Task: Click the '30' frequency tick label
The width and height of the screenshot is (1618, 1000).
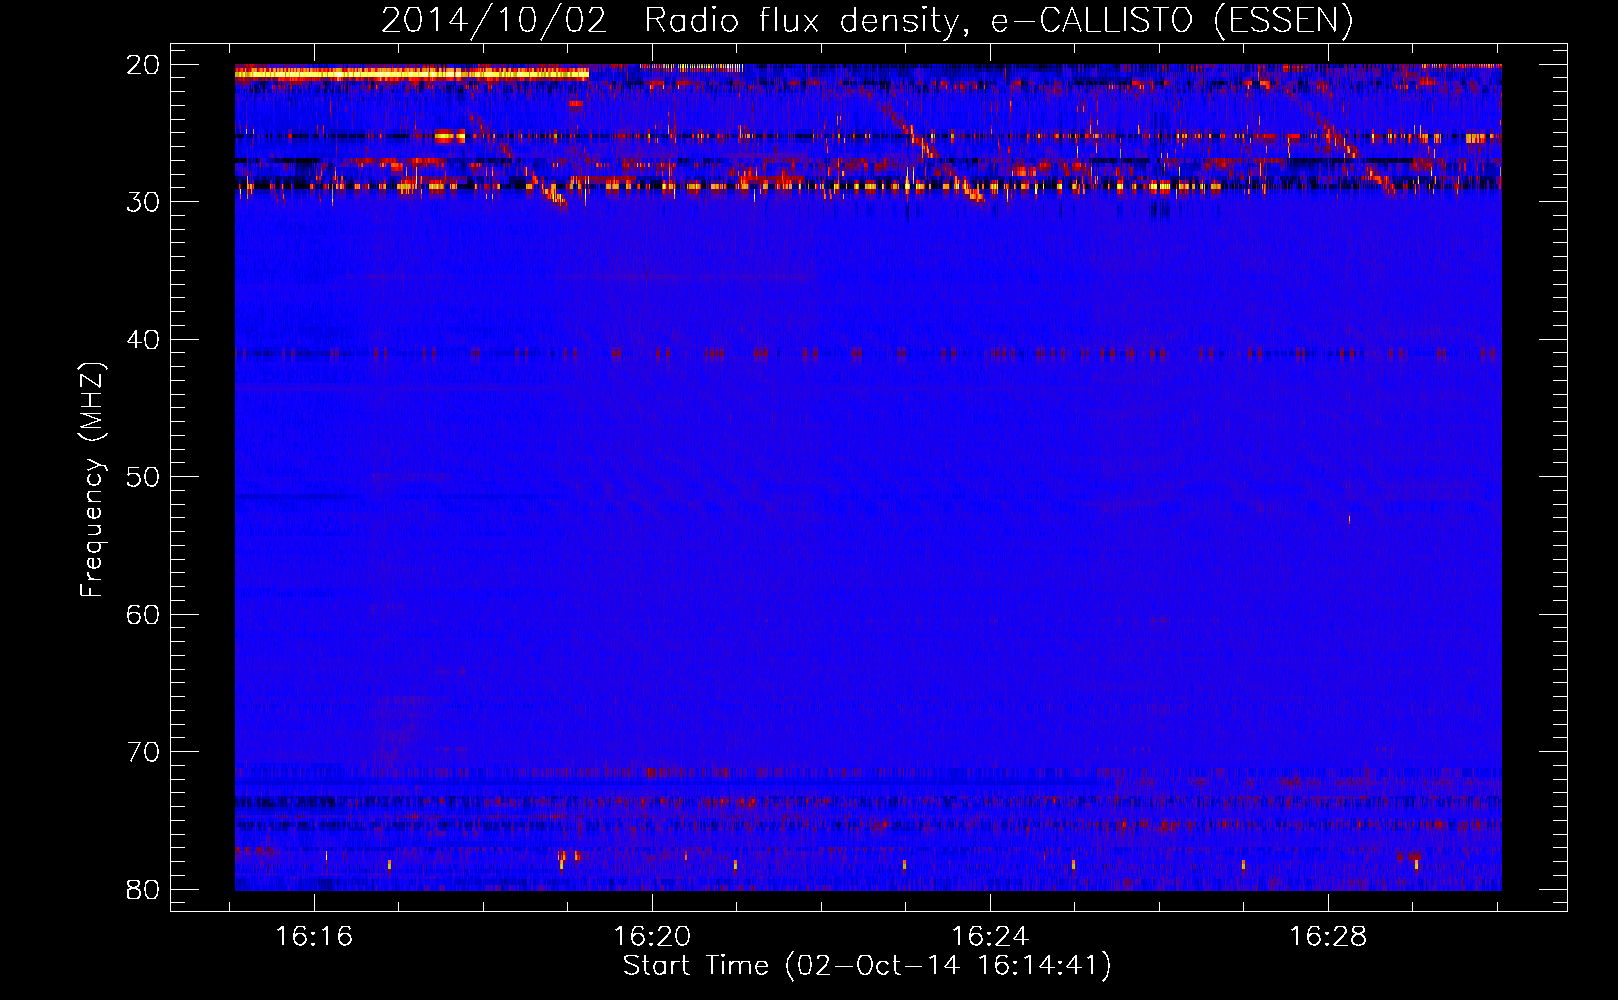Action: (x=143, y=202)
